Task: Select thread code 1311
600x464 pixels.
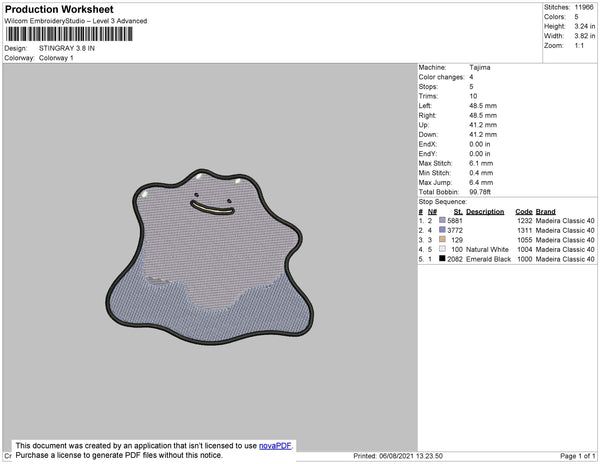Action: click(525, 230)
